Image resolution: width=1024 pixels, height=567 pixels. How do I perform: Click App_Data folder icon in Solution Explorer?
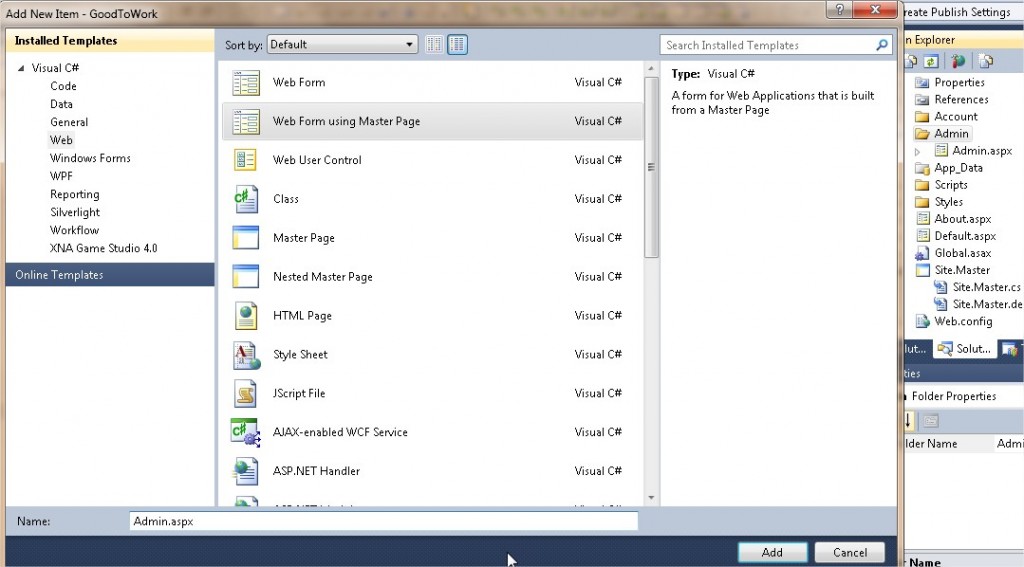click(x=922, y=168)
